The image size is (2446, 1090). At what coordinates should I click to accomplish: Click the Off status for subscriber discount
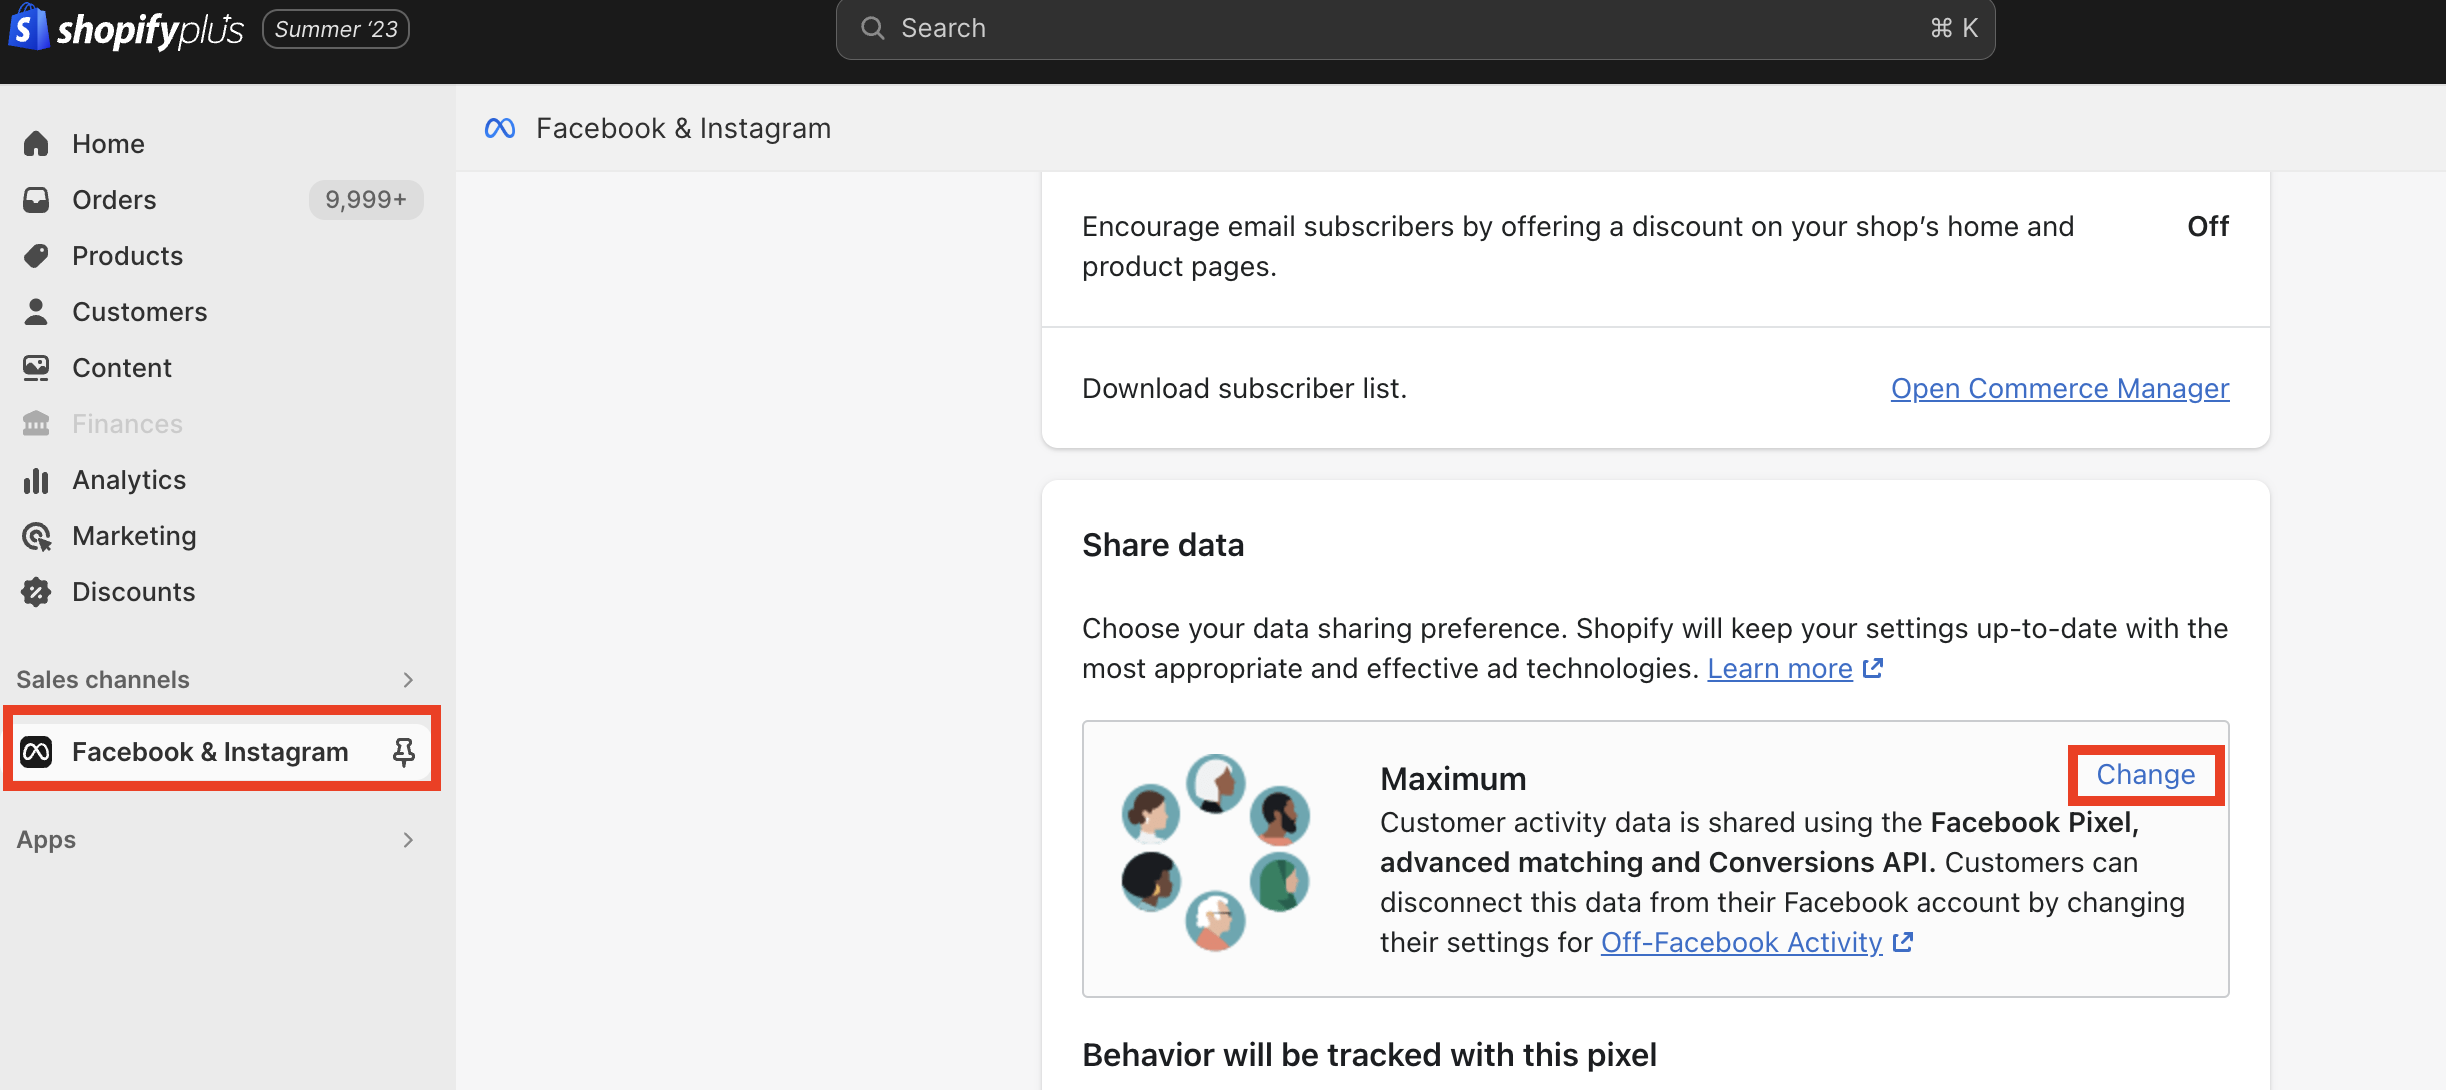point(2208,226)
